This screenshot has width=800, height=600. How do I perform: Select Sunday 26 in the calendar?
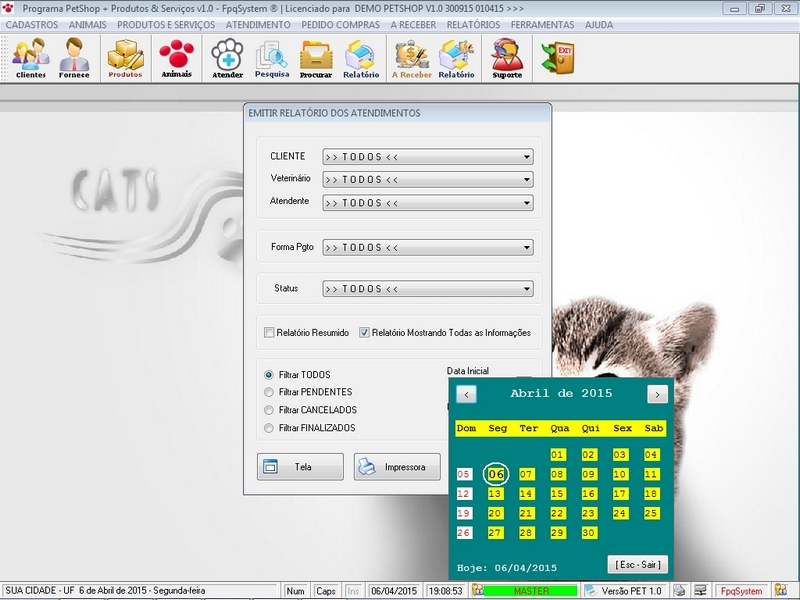pos(464,533)
